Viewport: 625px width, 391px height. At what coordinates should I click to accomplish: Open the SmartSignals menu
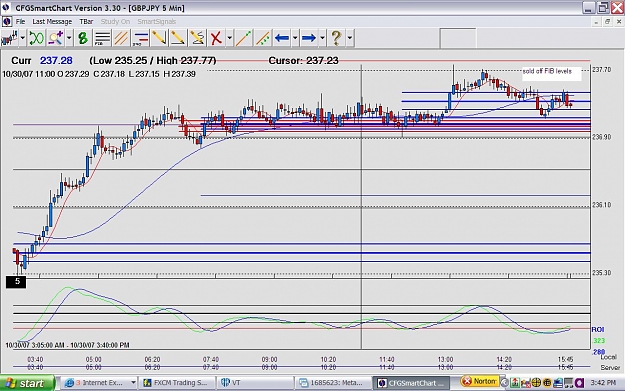click(x=157, y=22)
